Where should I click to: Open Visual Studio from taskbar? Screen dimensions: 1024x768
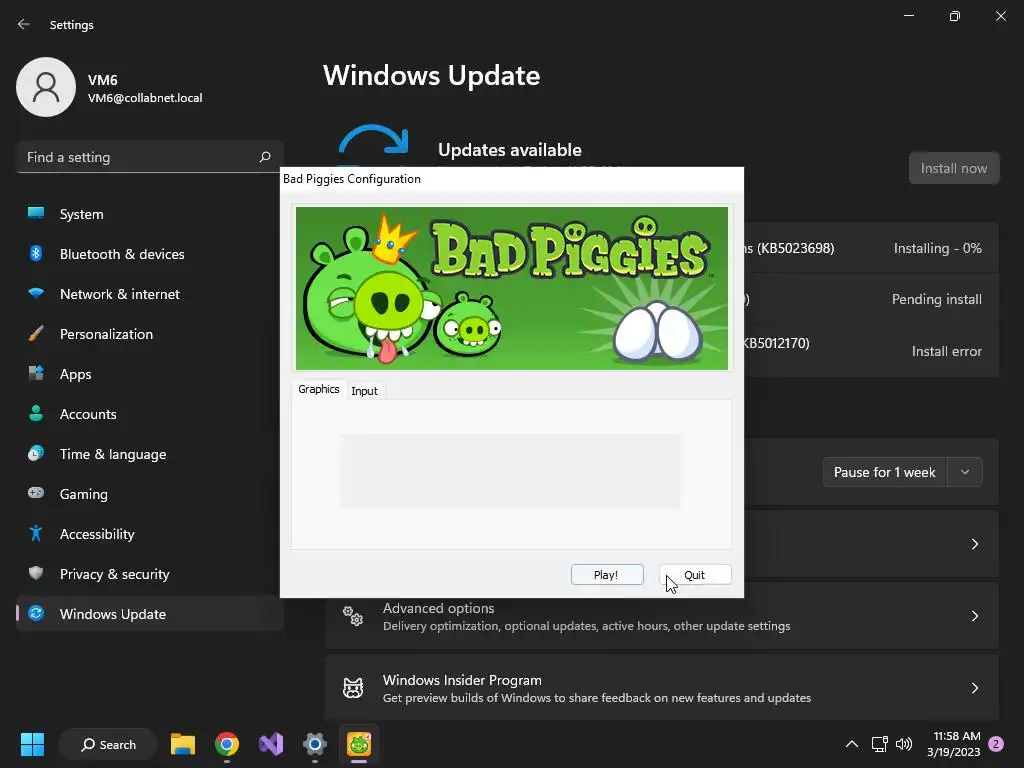point(271,744)
